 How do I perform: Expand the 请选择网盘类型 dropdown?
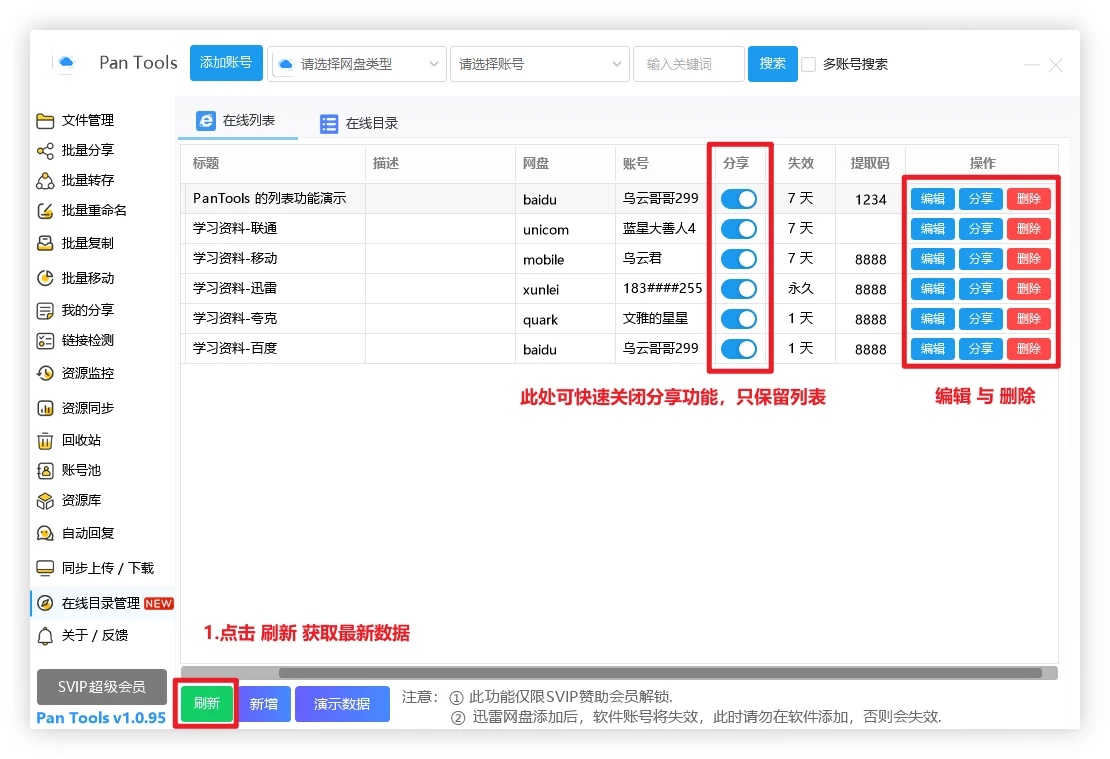357,64
